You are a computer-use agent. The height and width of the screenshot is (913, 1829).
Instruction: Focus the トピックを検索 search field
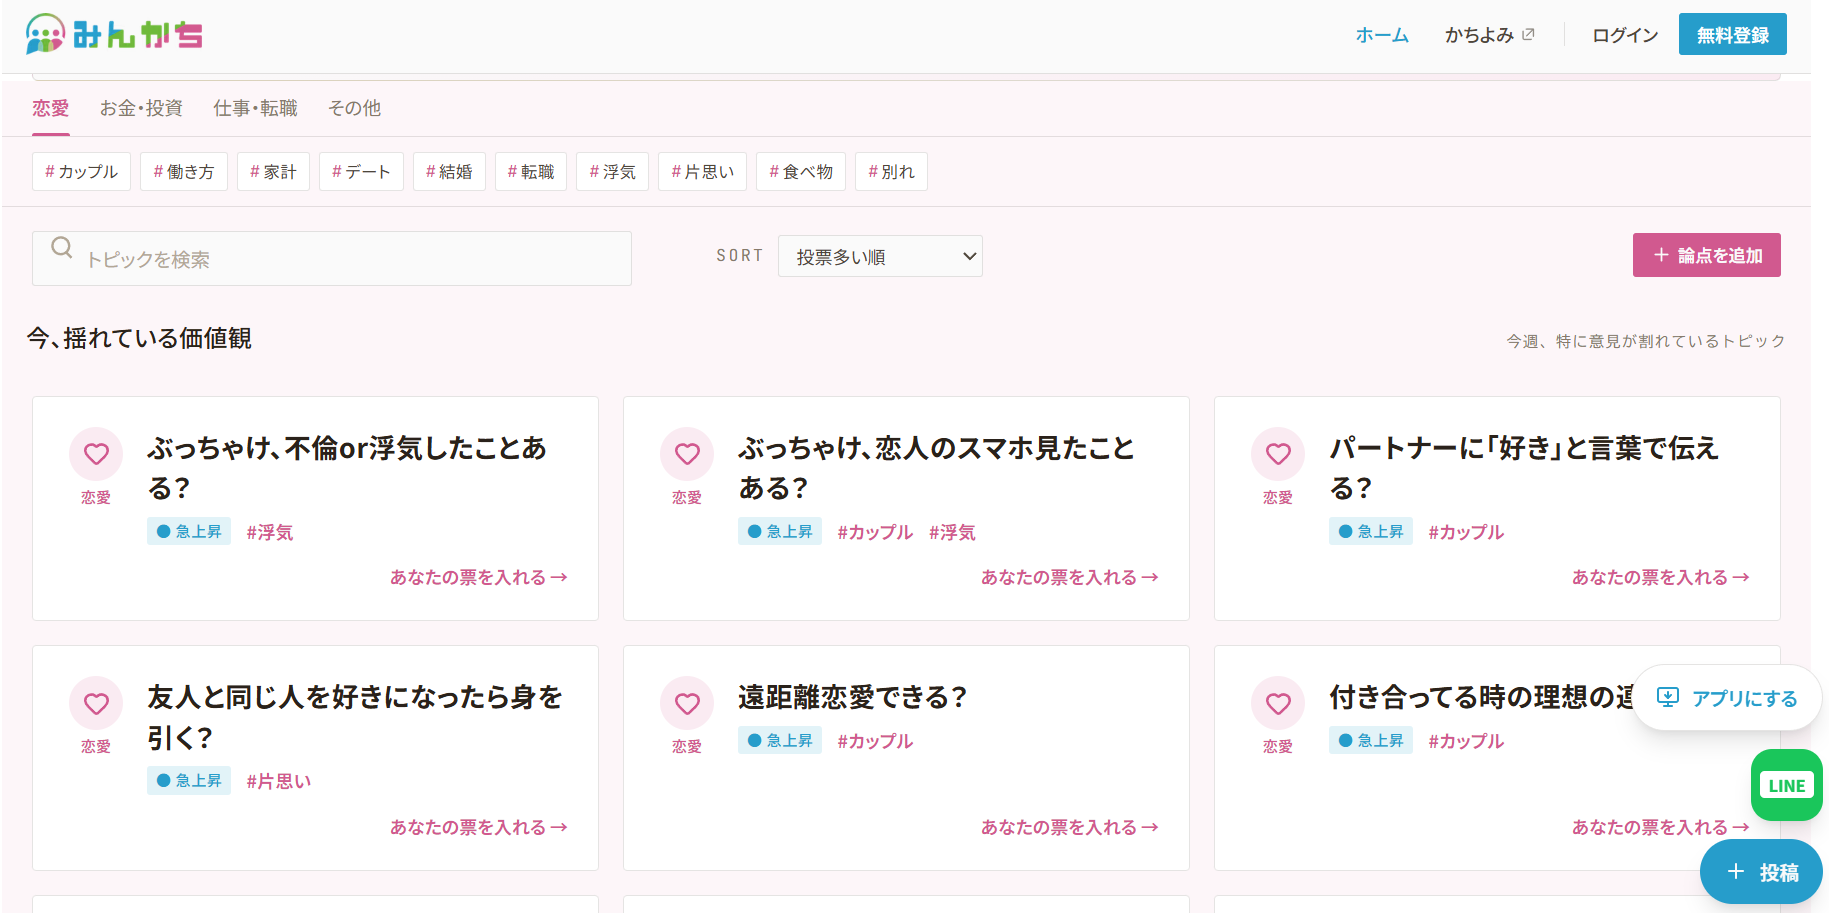point(332,259)
